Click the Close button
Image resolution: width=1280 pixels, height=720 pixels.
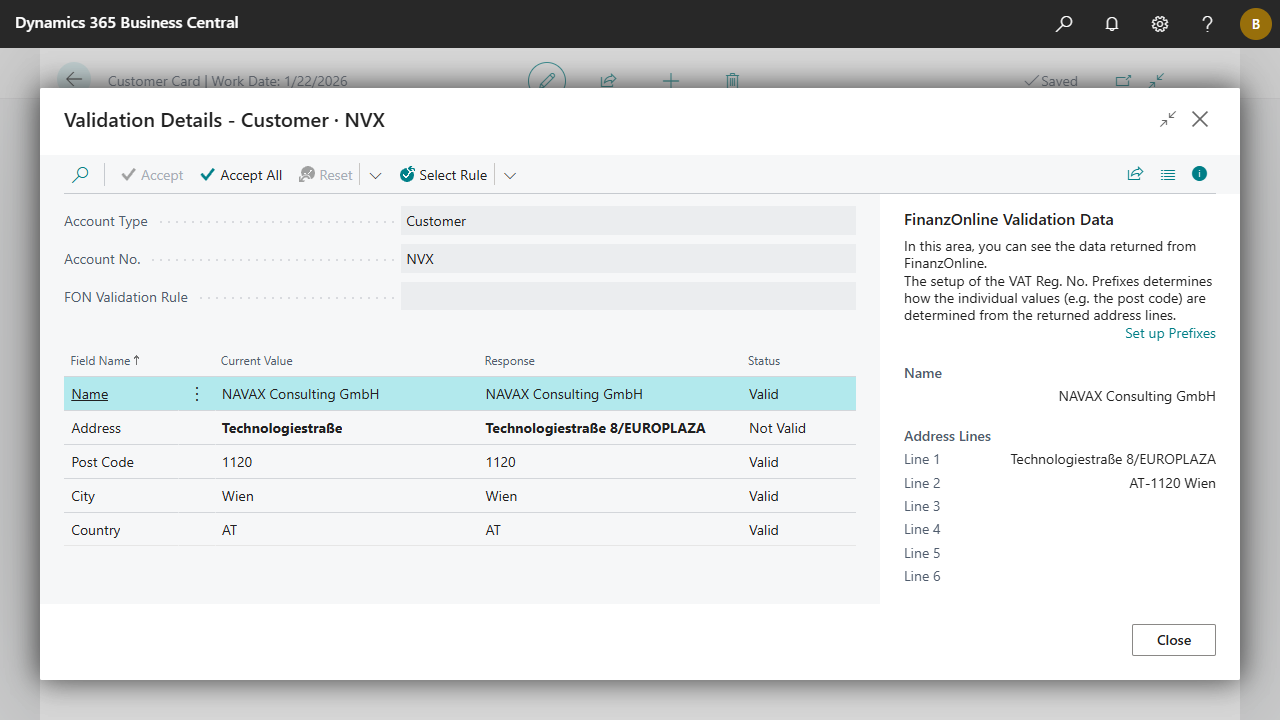1174,640
